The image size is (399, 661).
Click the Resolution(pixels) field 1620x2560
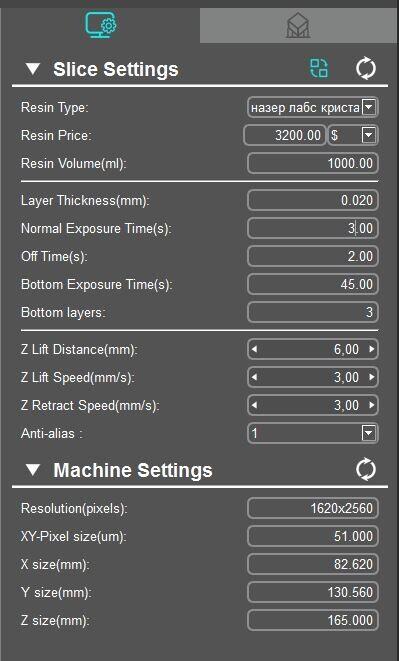tap(313, 508)
